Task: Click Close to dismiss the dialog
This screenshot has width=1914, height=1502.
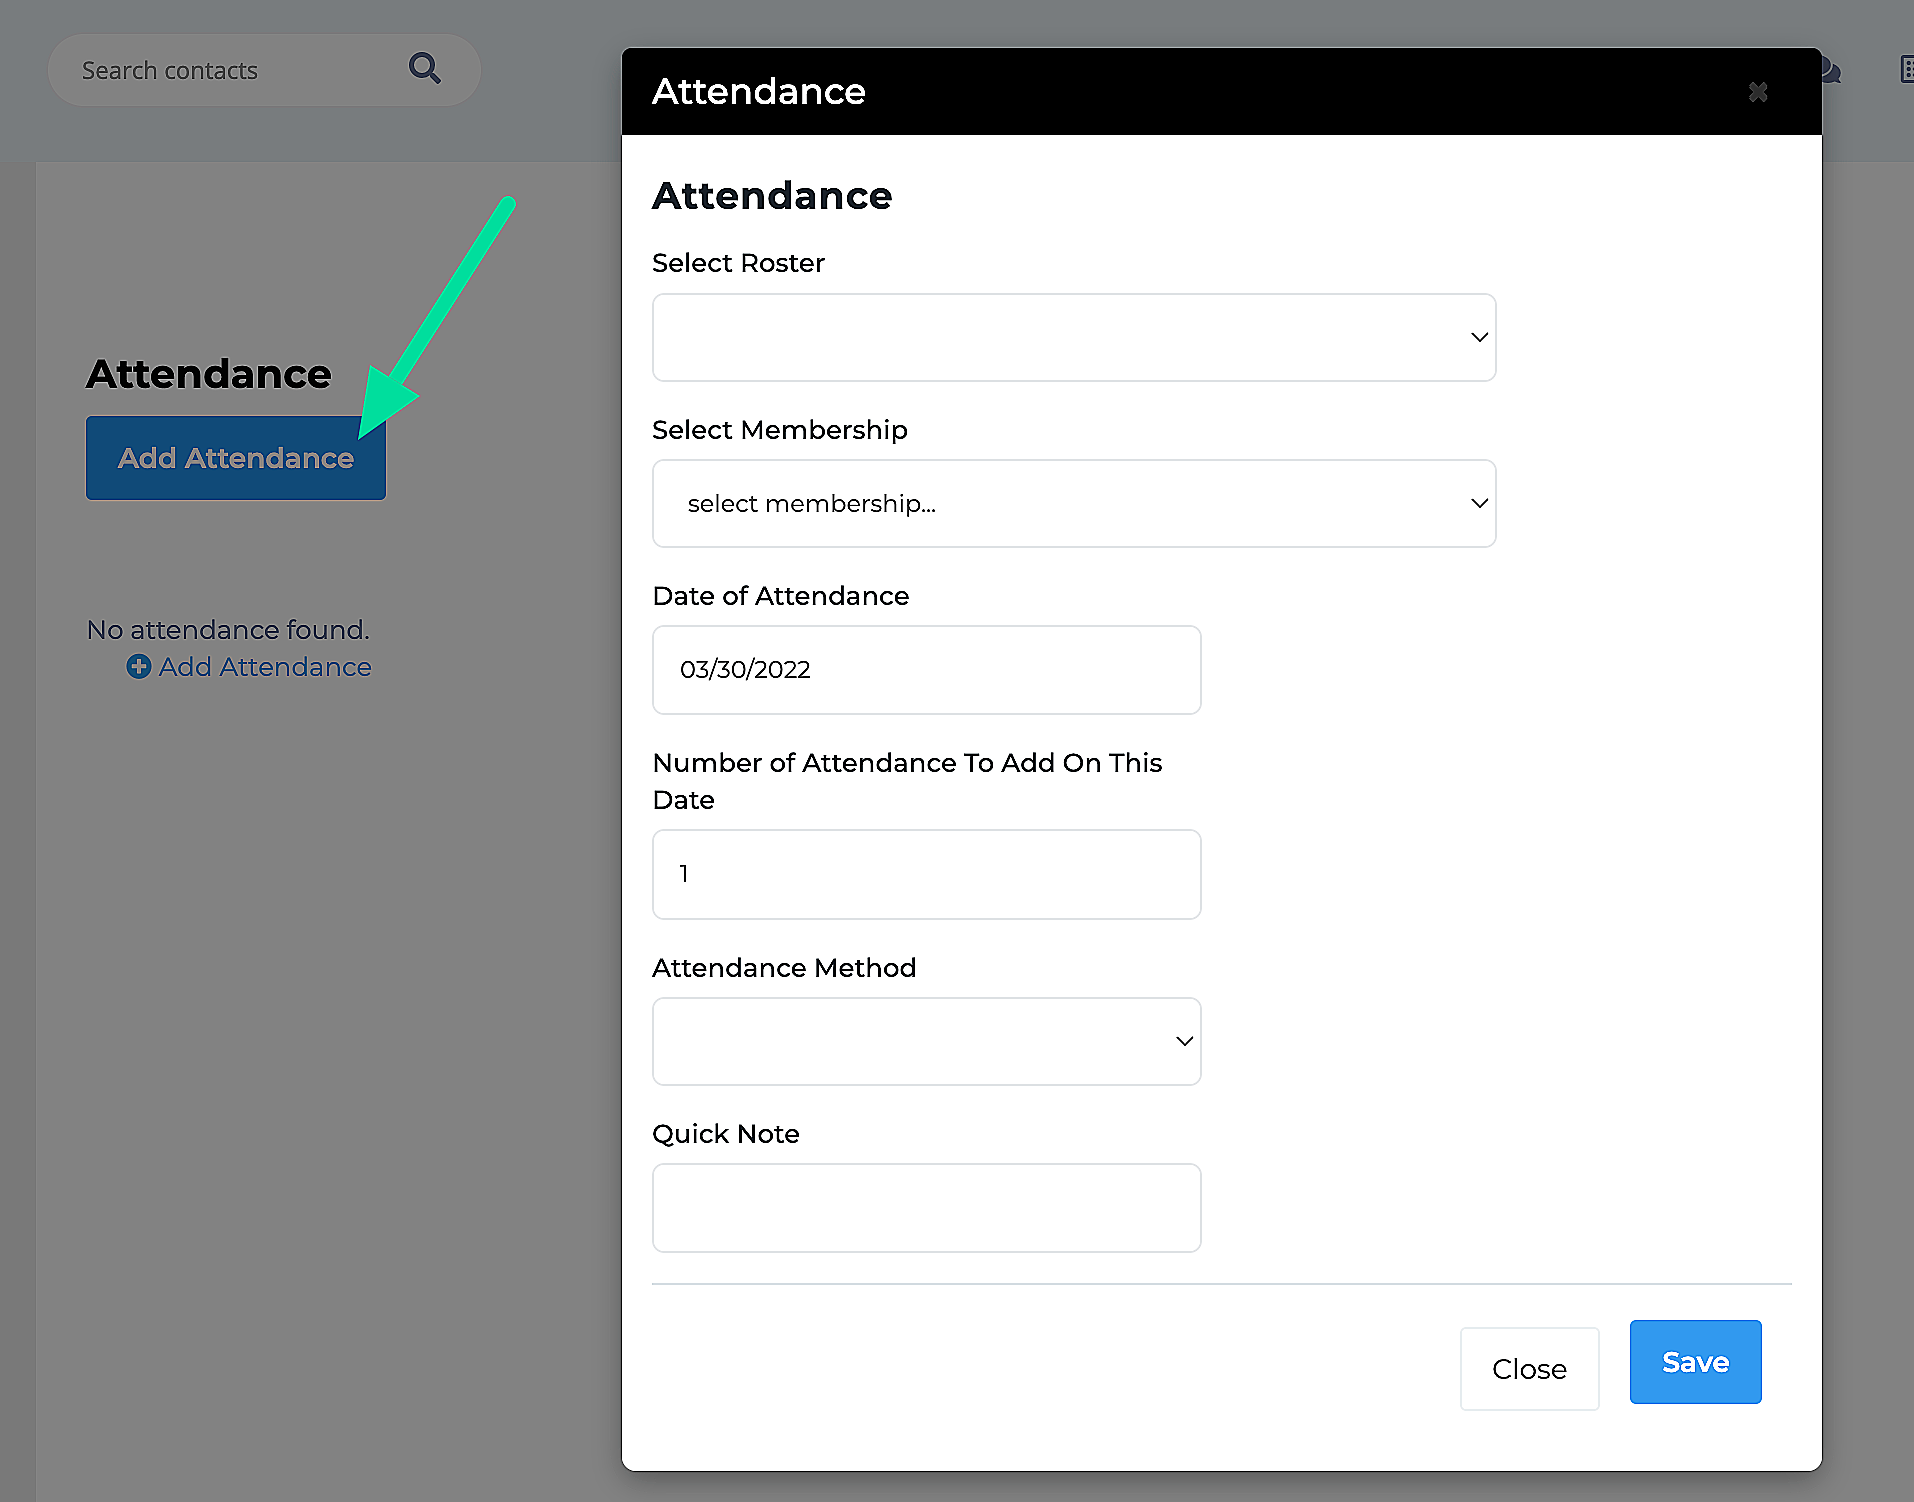Action: 1529,1369
